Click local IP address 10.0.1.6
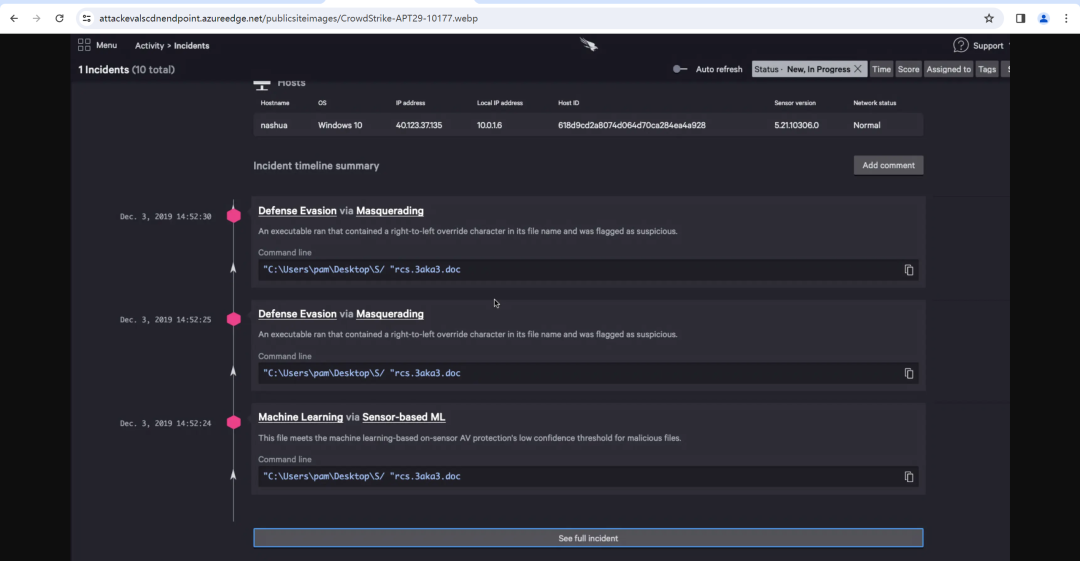This screenshot has width=1080, height=561. (489, 125)
